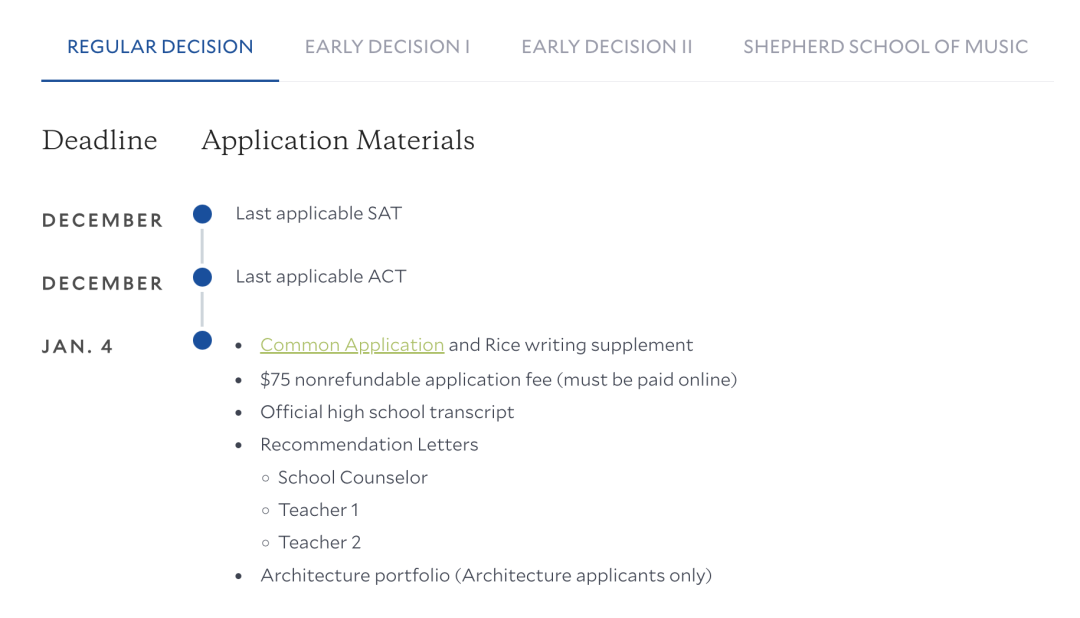The image size is (1080, 618).
Task: Click the Deadline column heading
Action: pyautogui.click(x=99, y=141)
